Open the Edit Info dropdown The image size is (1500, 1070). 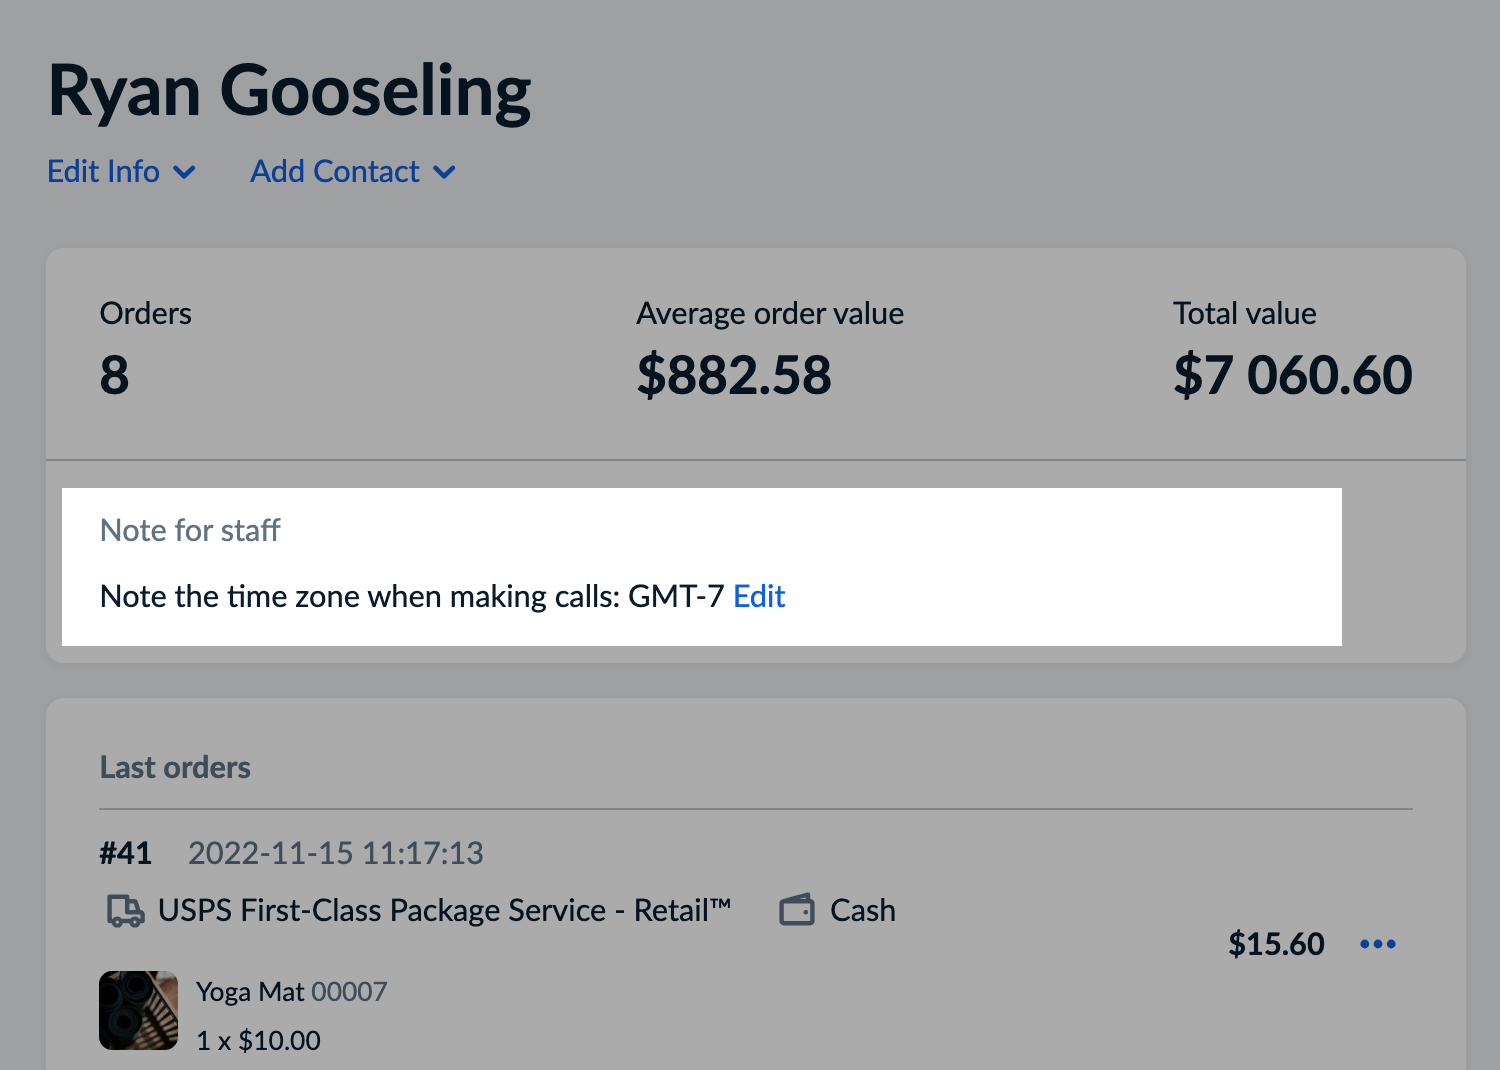[104, 172]
